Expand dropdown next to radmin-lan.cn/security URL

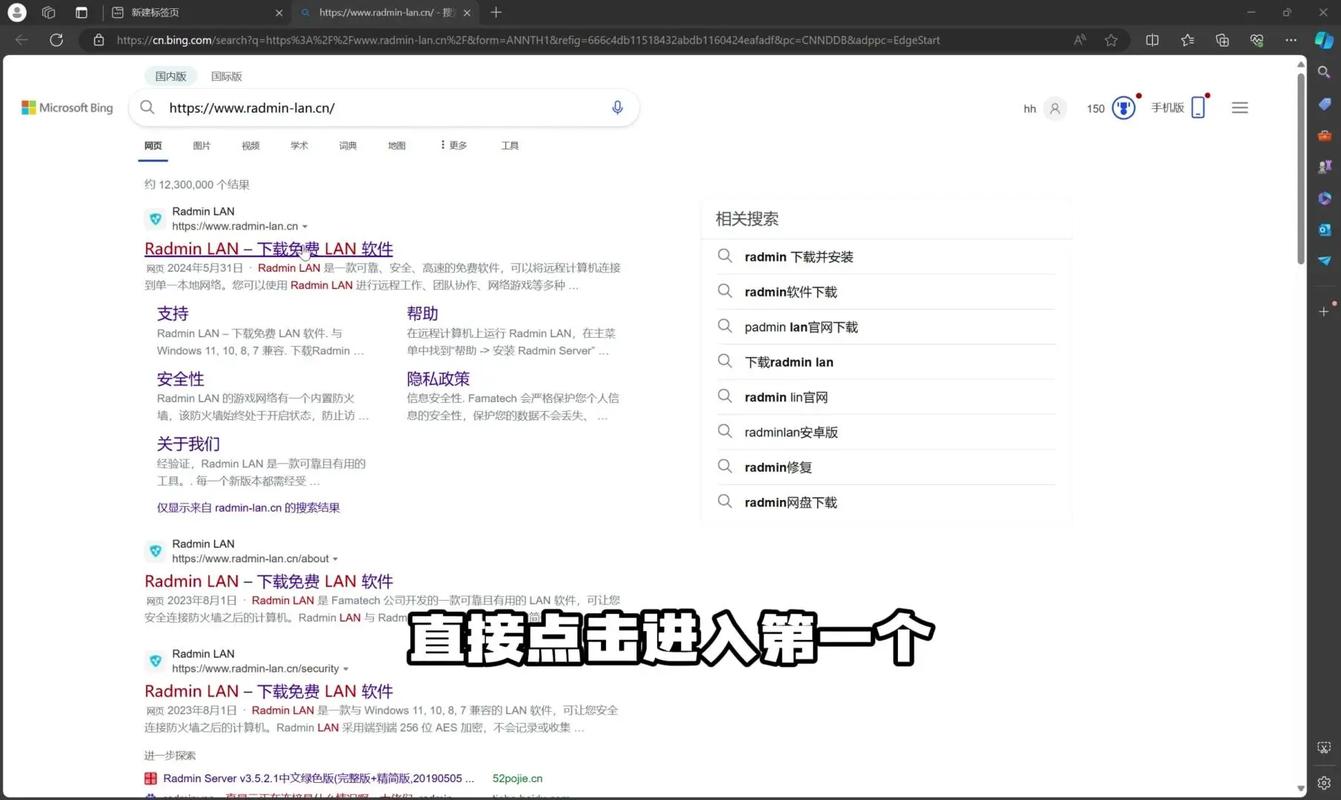[x=346, y=669]
